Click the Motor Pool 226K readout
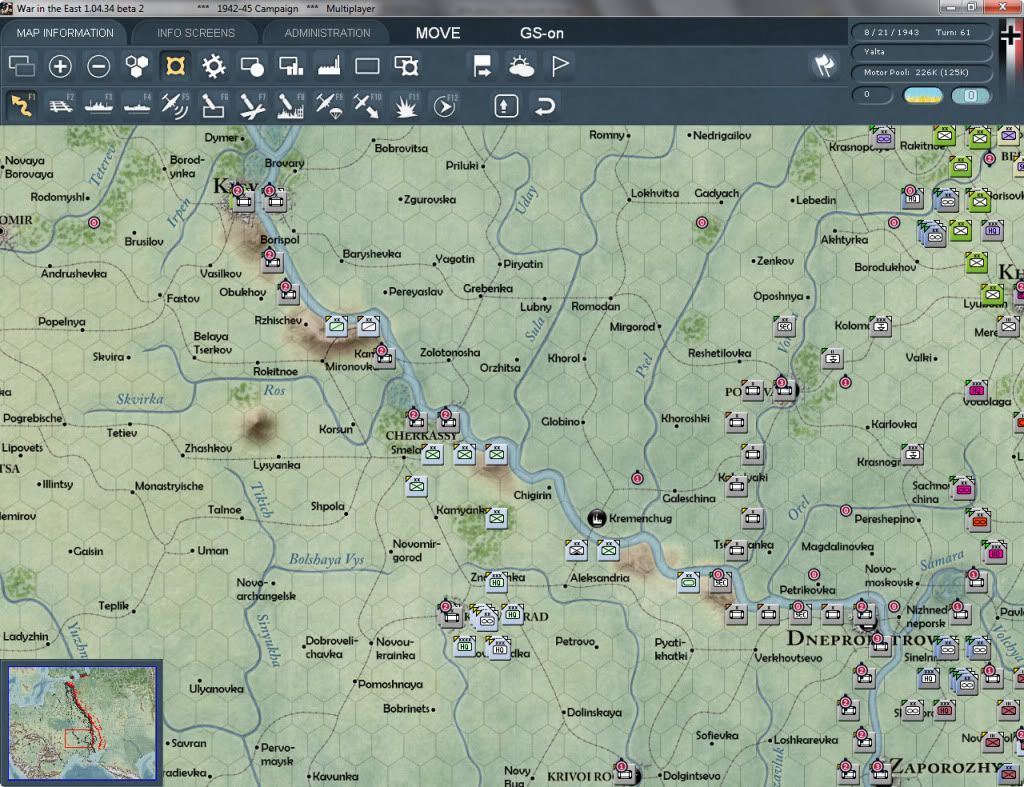Screen dimensions: 1024x787 [920, 72]
